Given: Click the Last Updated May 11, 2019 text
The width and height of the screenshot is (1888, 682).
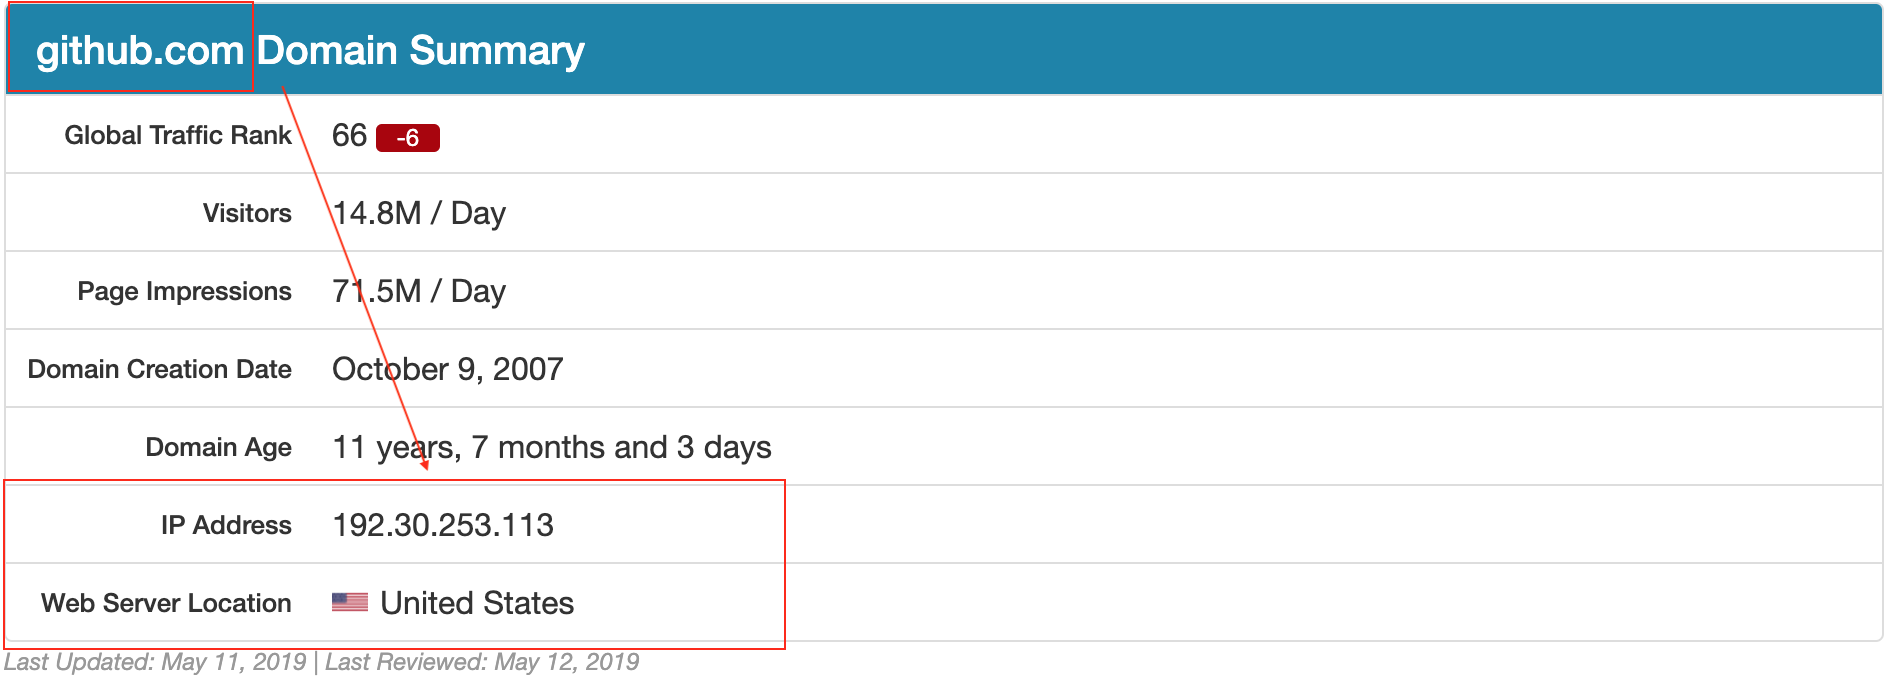Looking at the screenshot, I should [x=156, y=662].
